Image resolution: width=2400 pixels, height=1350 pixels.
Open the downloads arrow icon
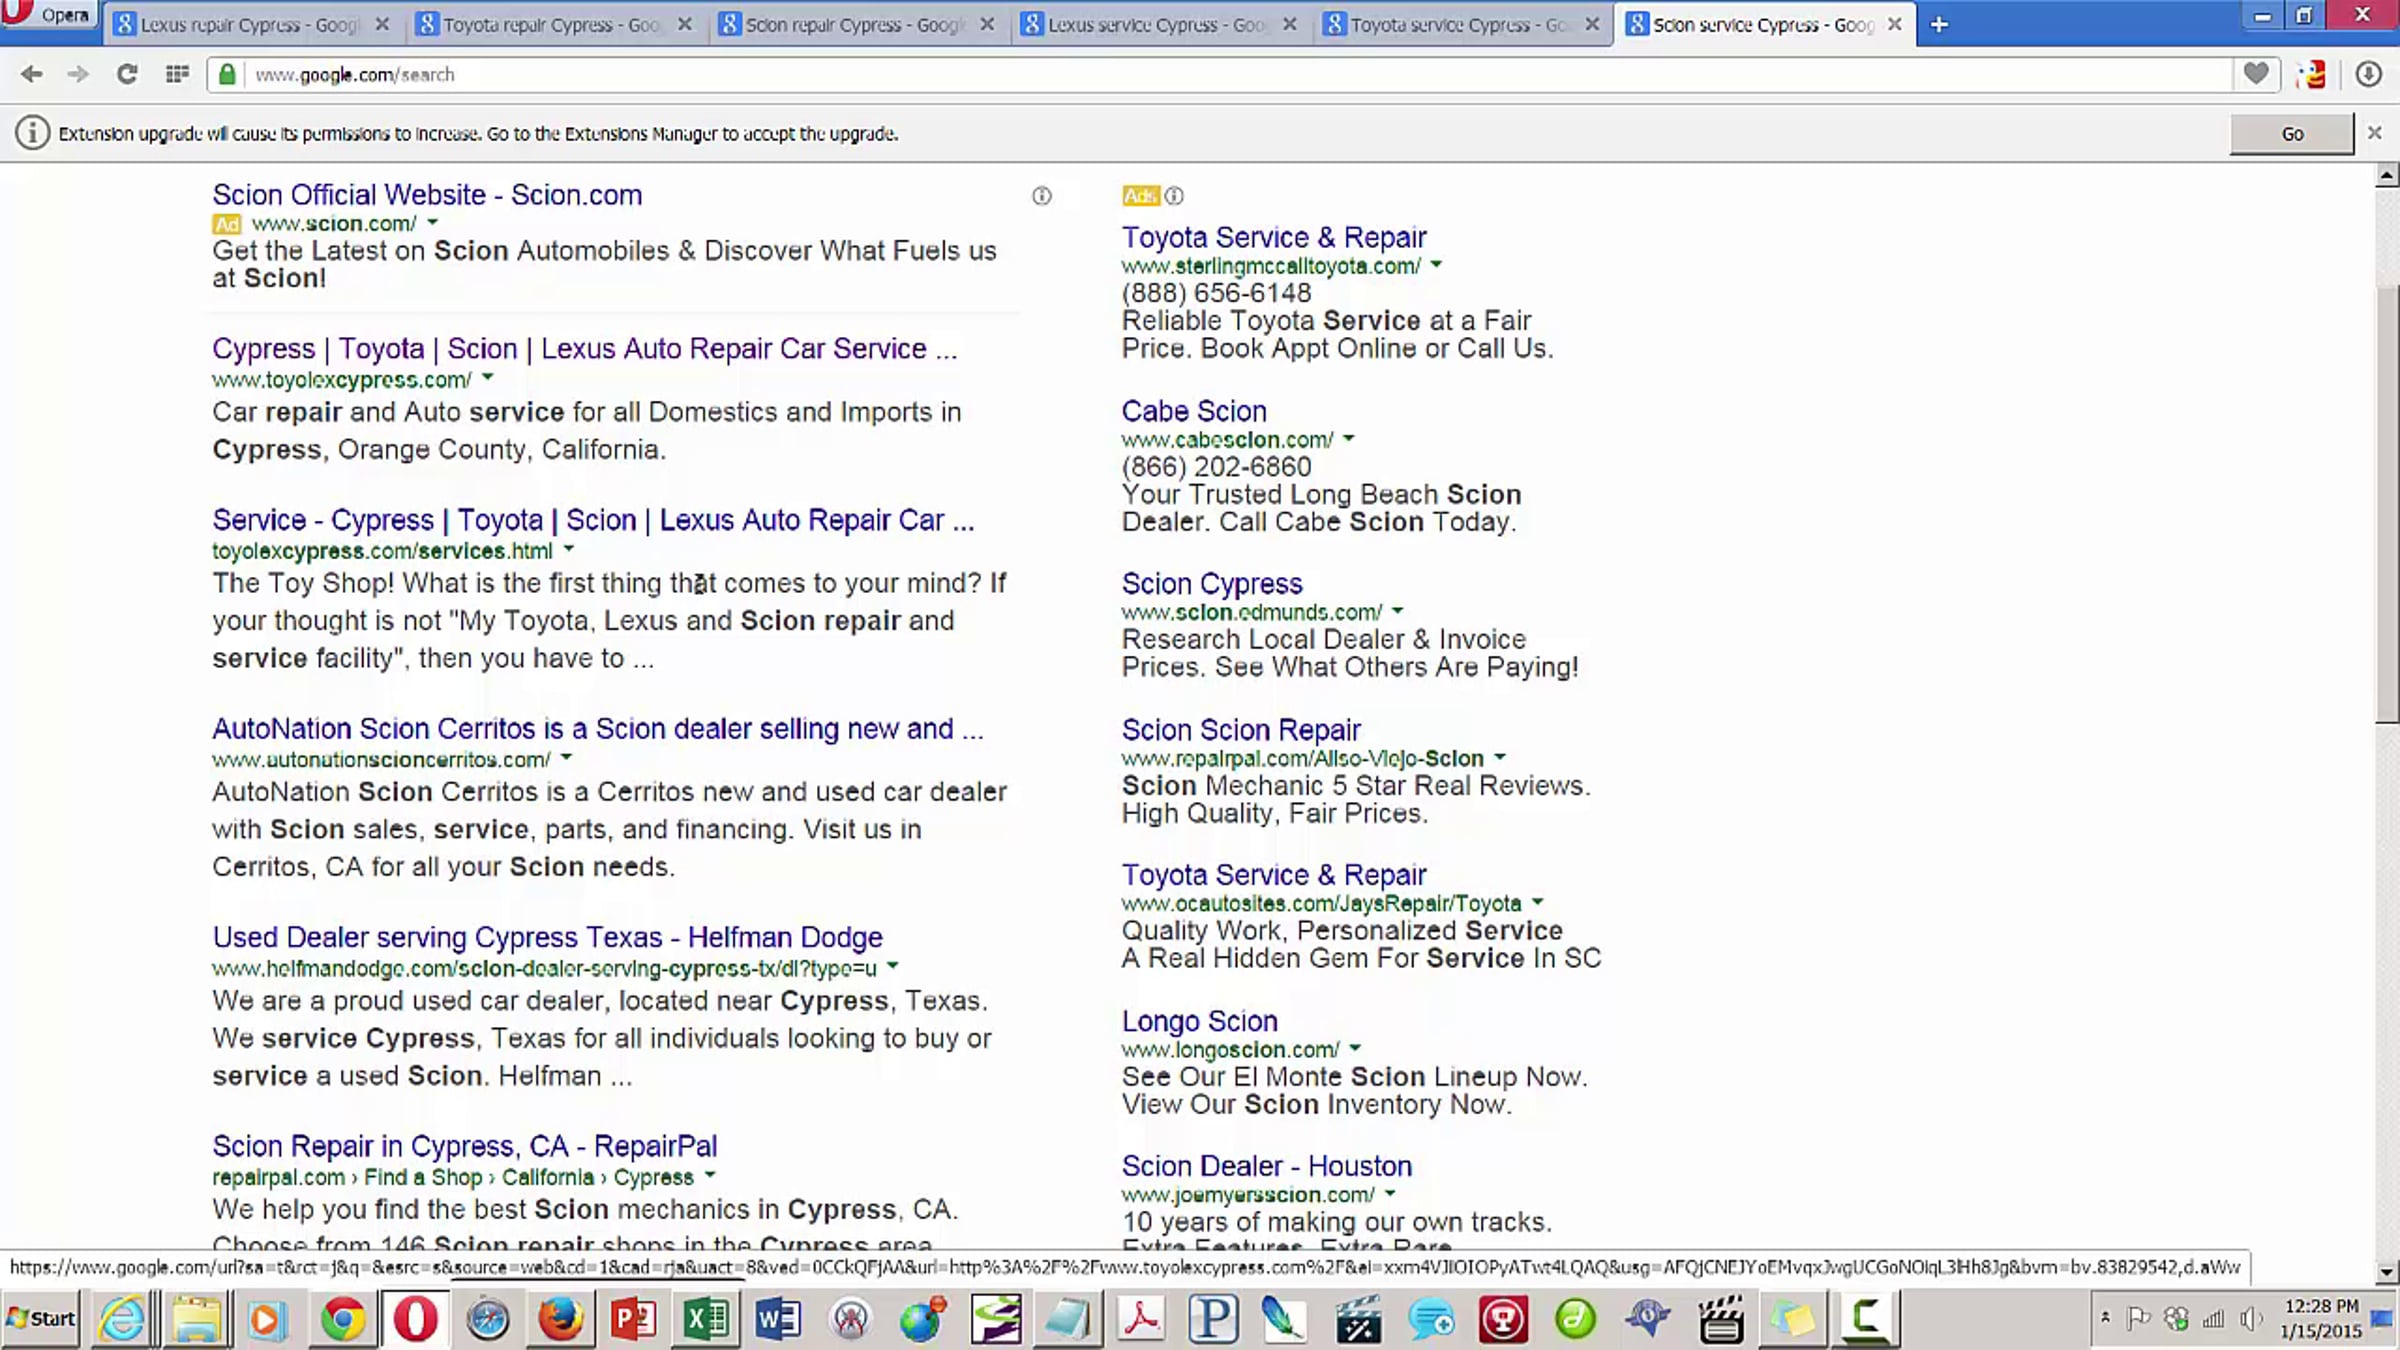click(2368, 74)
